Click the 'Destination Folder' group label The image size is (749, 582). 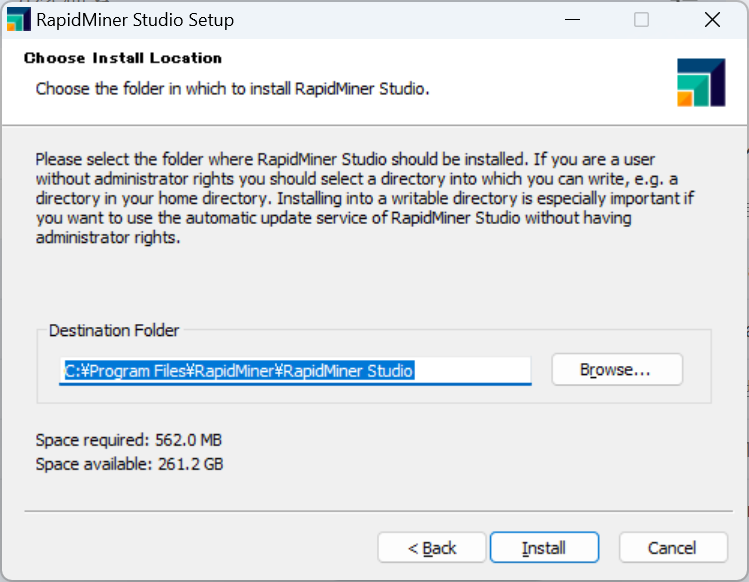pyautogui.click(x=114, y=331)
